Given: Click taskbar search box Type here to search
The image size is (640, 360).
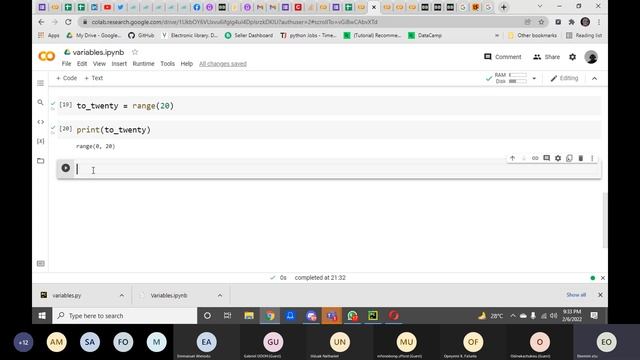Looking at the screenshot, I should [x=124, y=316].
